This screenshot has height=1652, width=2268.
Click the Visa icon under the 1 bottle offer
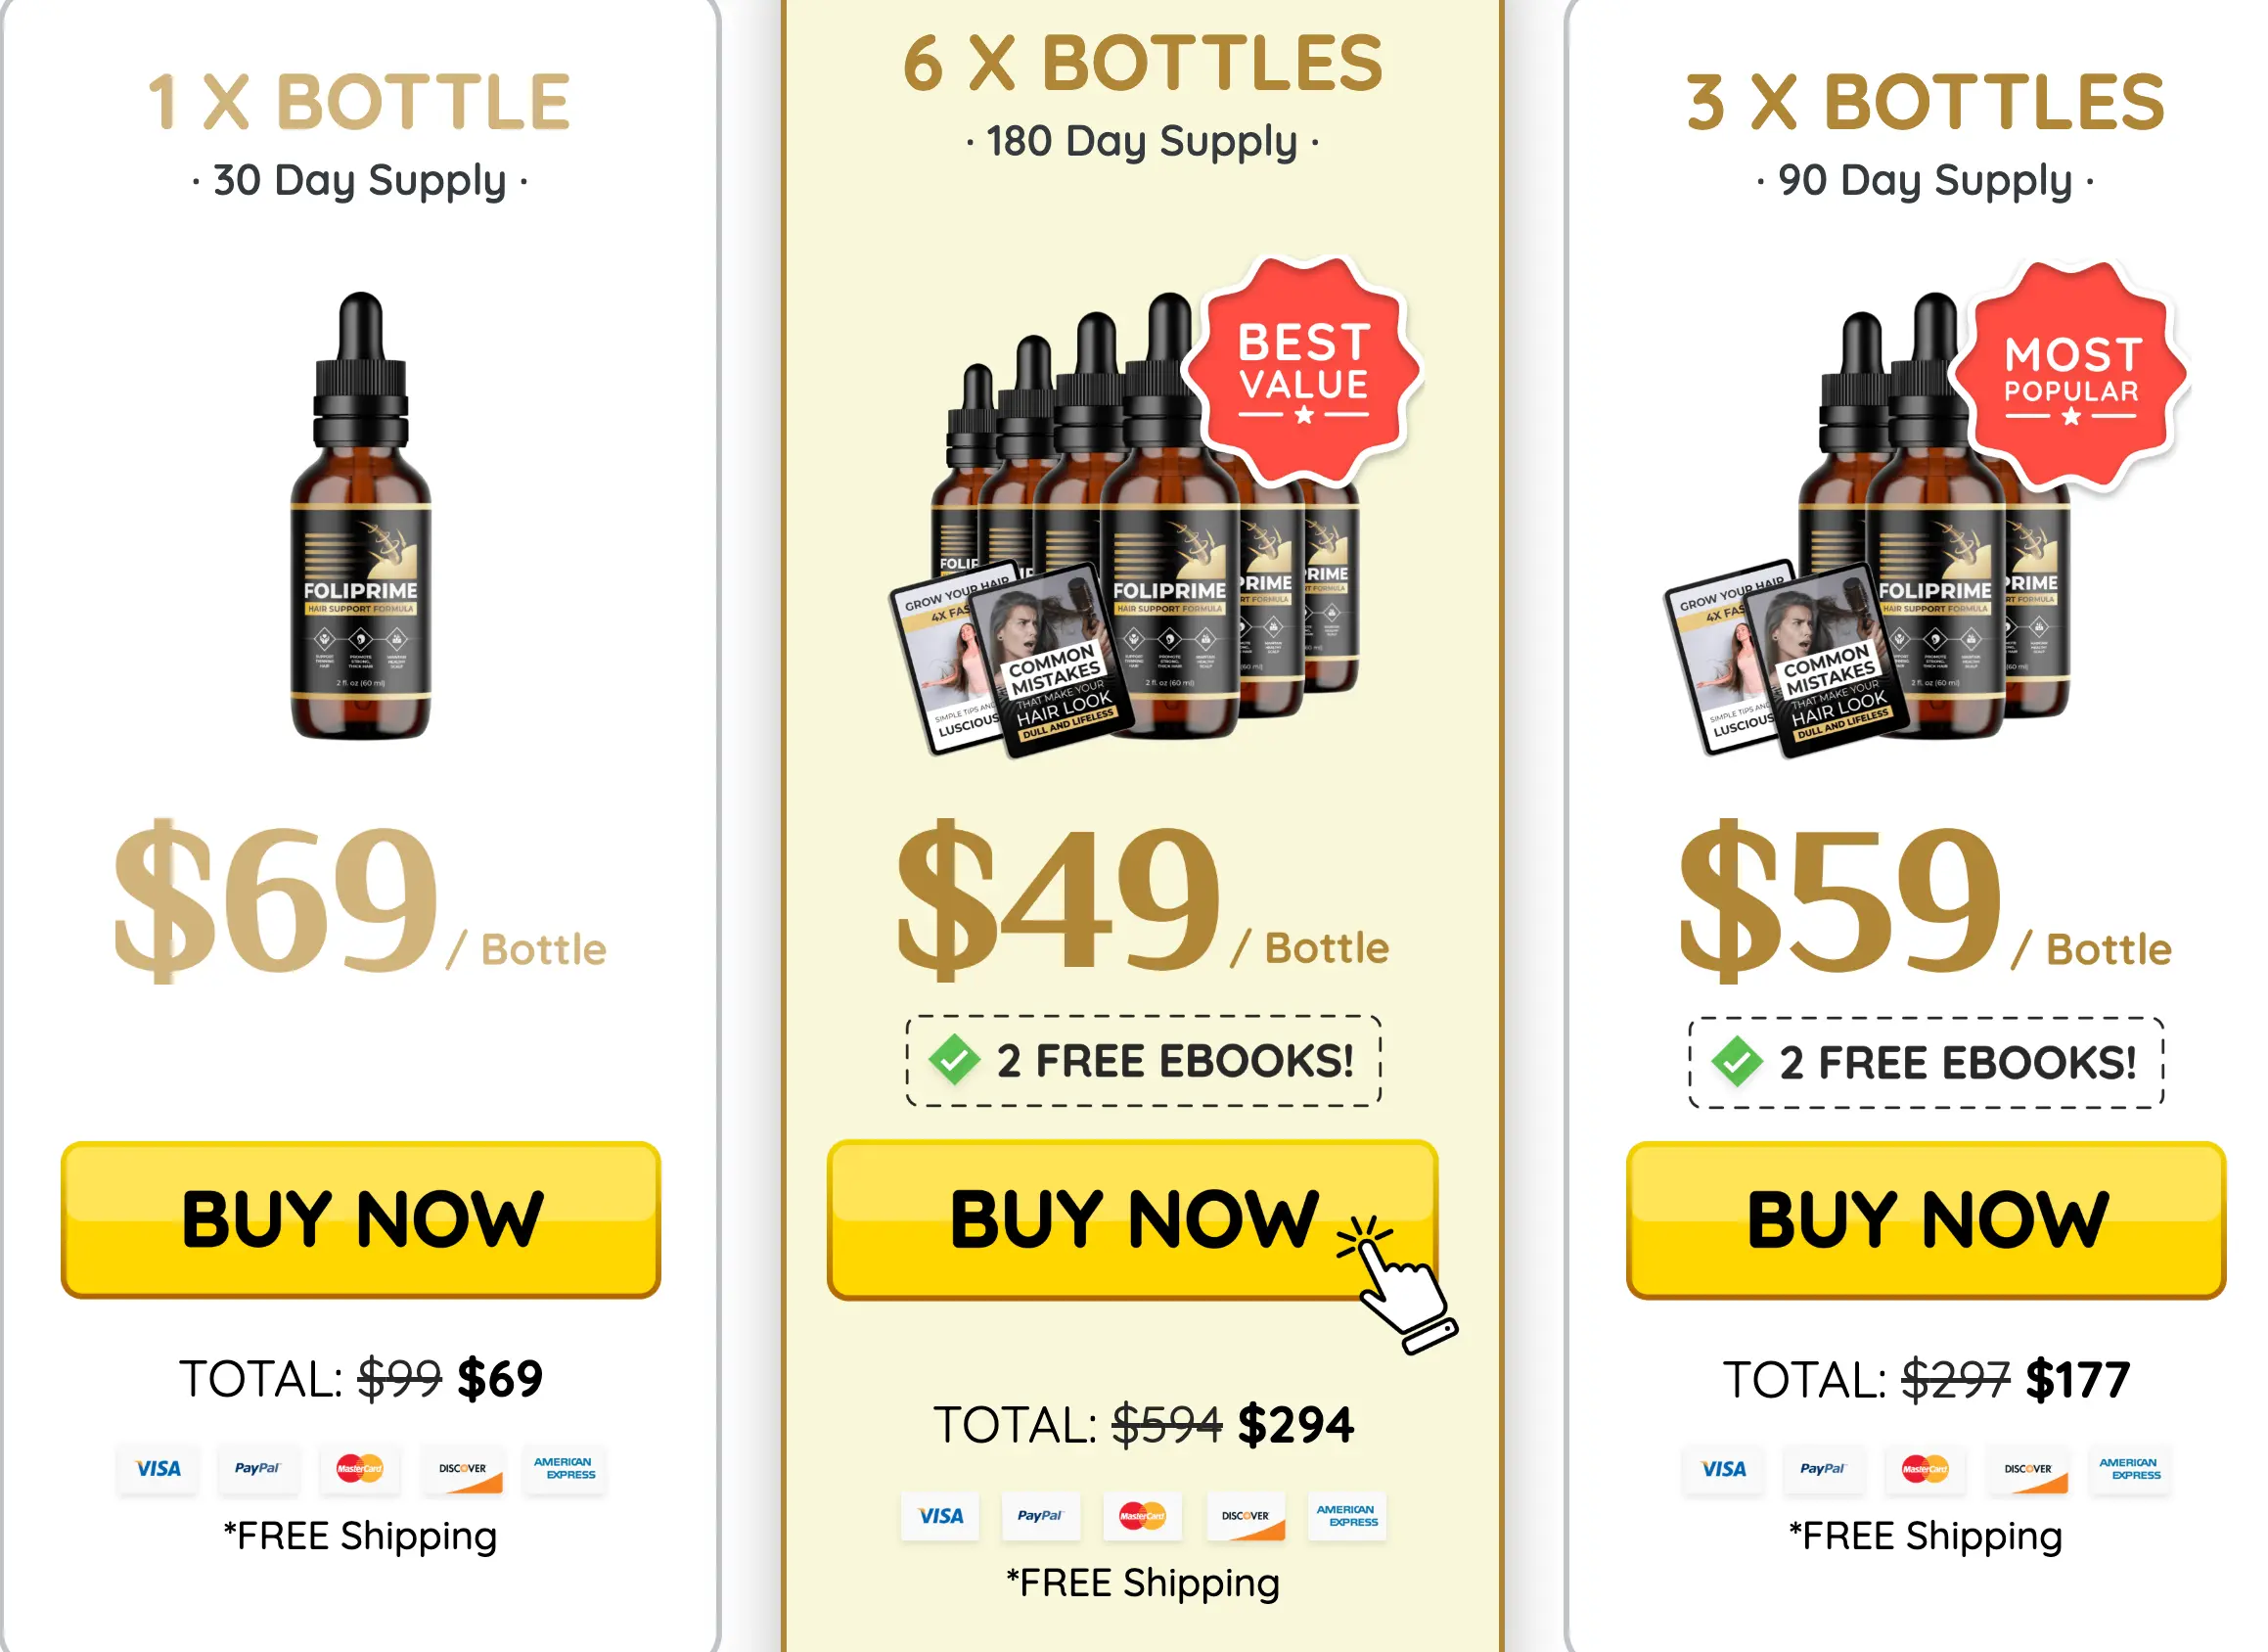(x=158, y=1468)
